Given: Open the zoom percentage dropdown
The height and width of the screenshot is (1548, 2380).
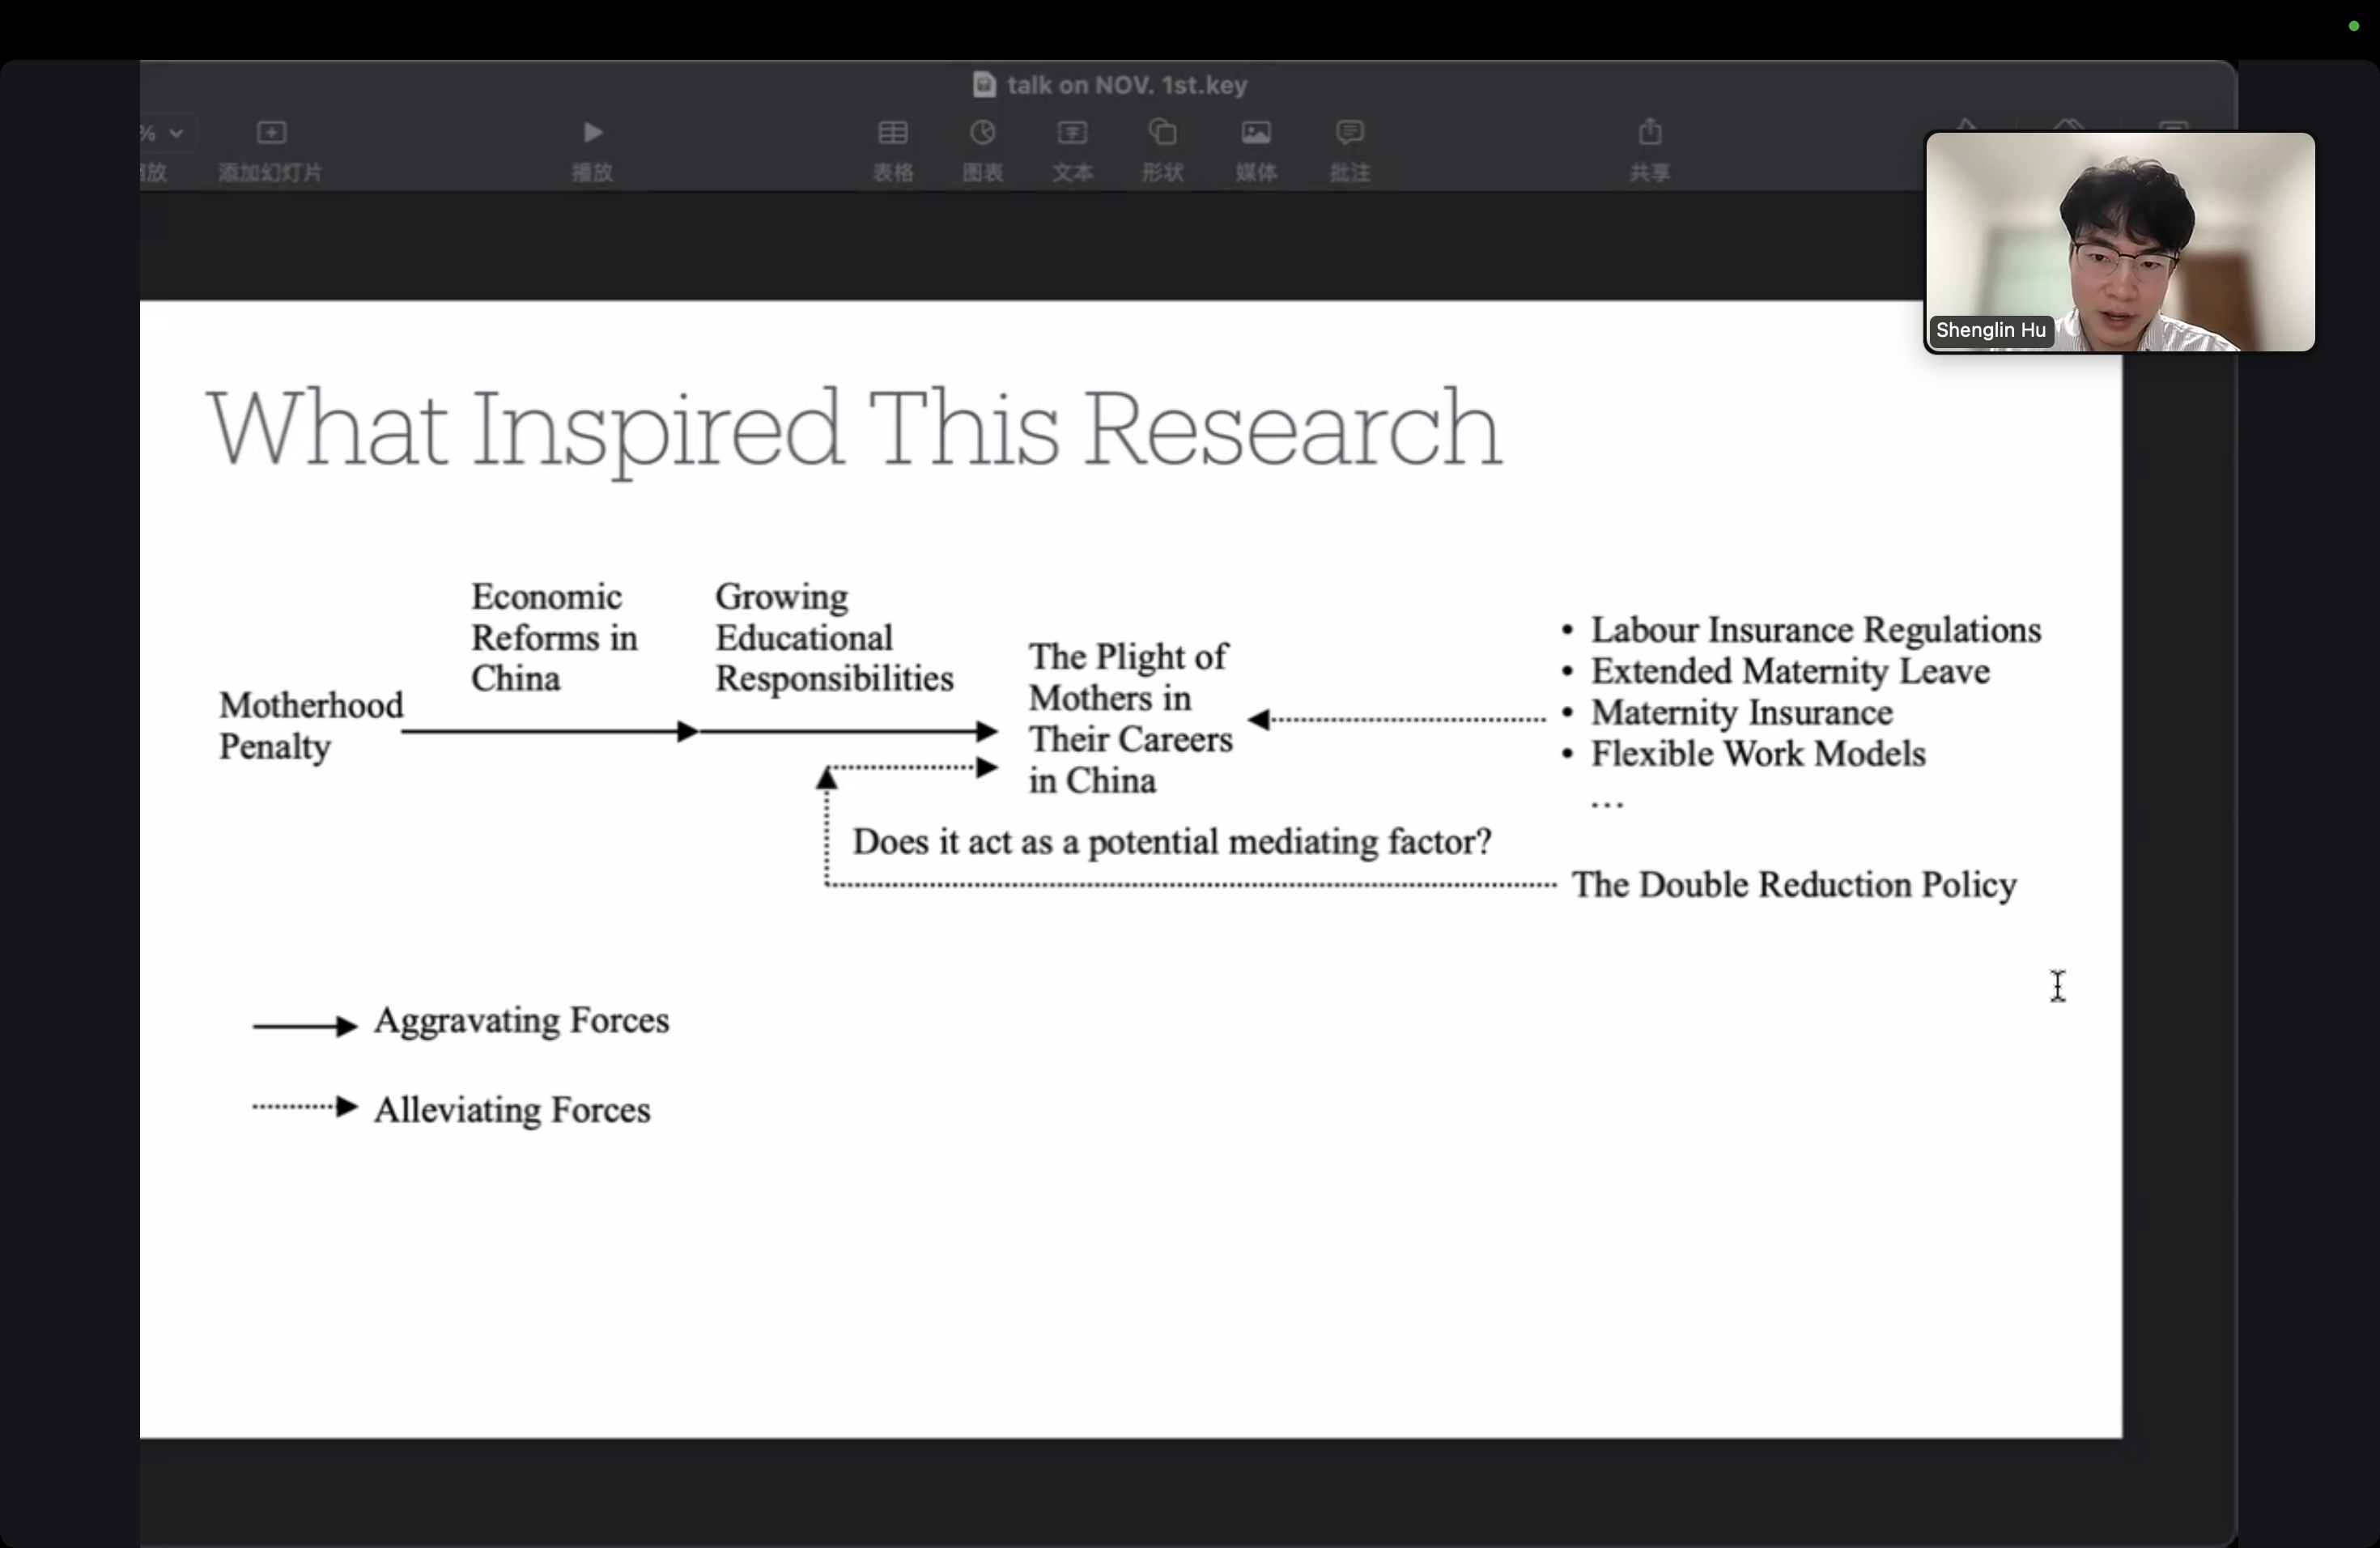Looking at the screenshot, I should click(167, 133).
